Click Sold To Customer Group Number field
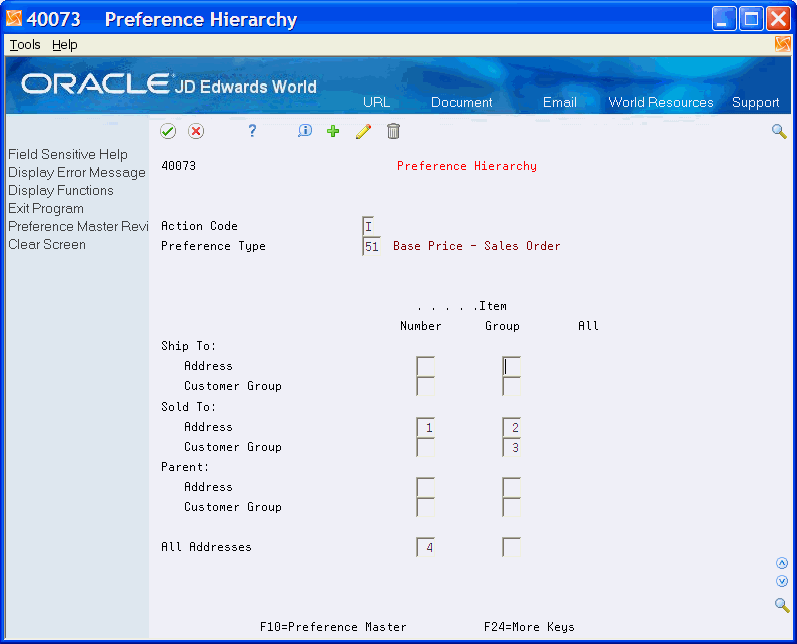Image resolution: width=797 pixels, height=644 pixels. click(425, 447)
